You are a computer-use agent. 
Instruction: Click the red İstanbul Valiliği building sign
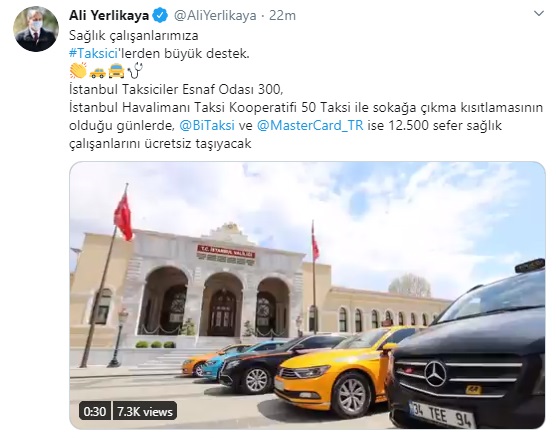tap(226, 251)
